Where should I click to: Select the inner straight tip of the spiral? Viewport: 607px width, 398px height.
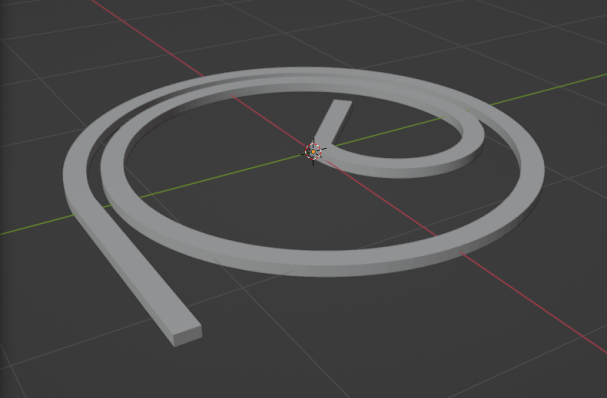[333, 121]
